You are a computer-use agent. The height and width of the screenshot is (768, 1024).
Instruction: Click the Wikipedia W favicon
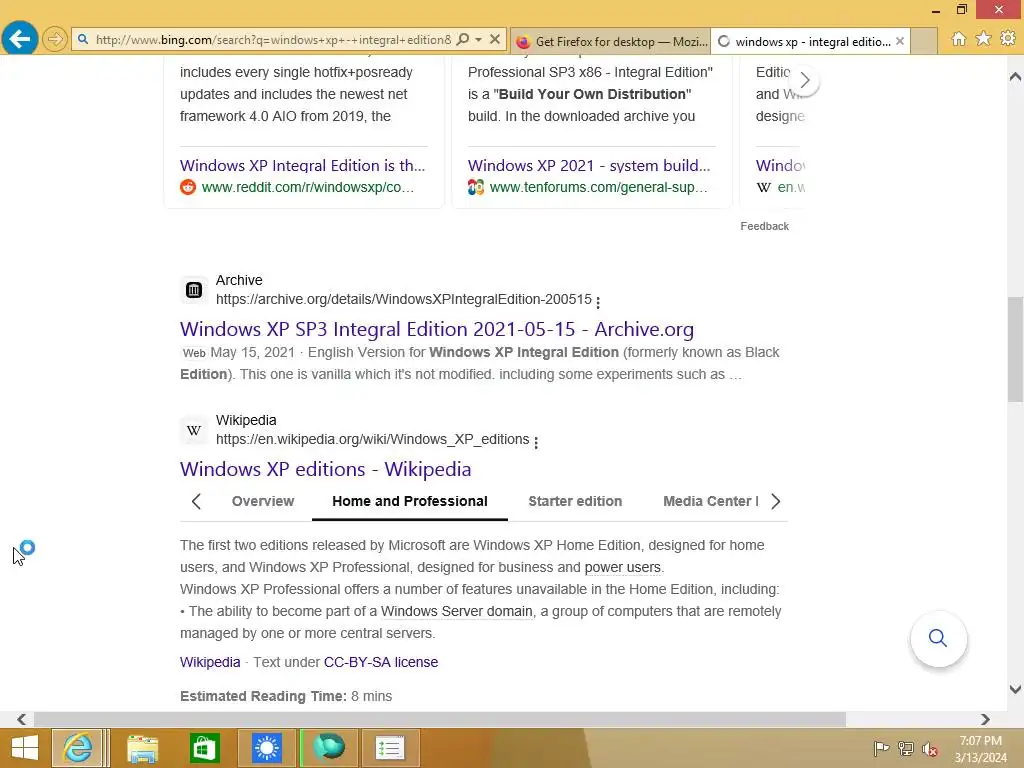click(194, 430)
